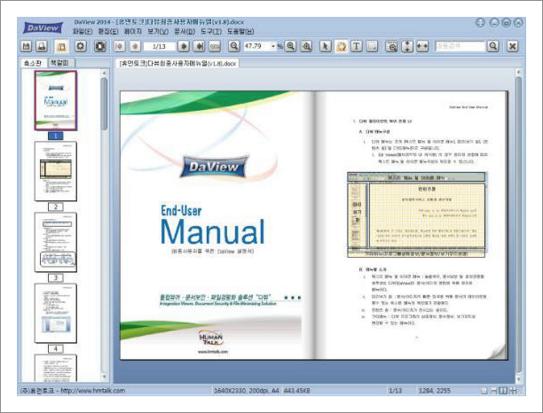Open the 파일(F) File menu

[x=83, y=32]
